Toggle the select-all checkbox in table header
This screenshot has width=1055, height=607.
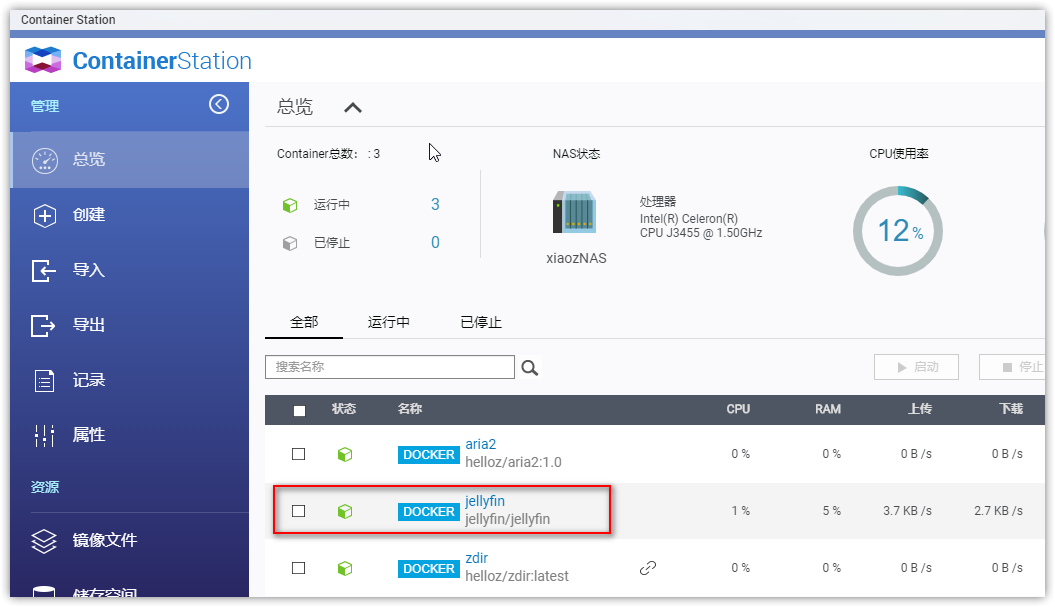(x=299, y=410)
